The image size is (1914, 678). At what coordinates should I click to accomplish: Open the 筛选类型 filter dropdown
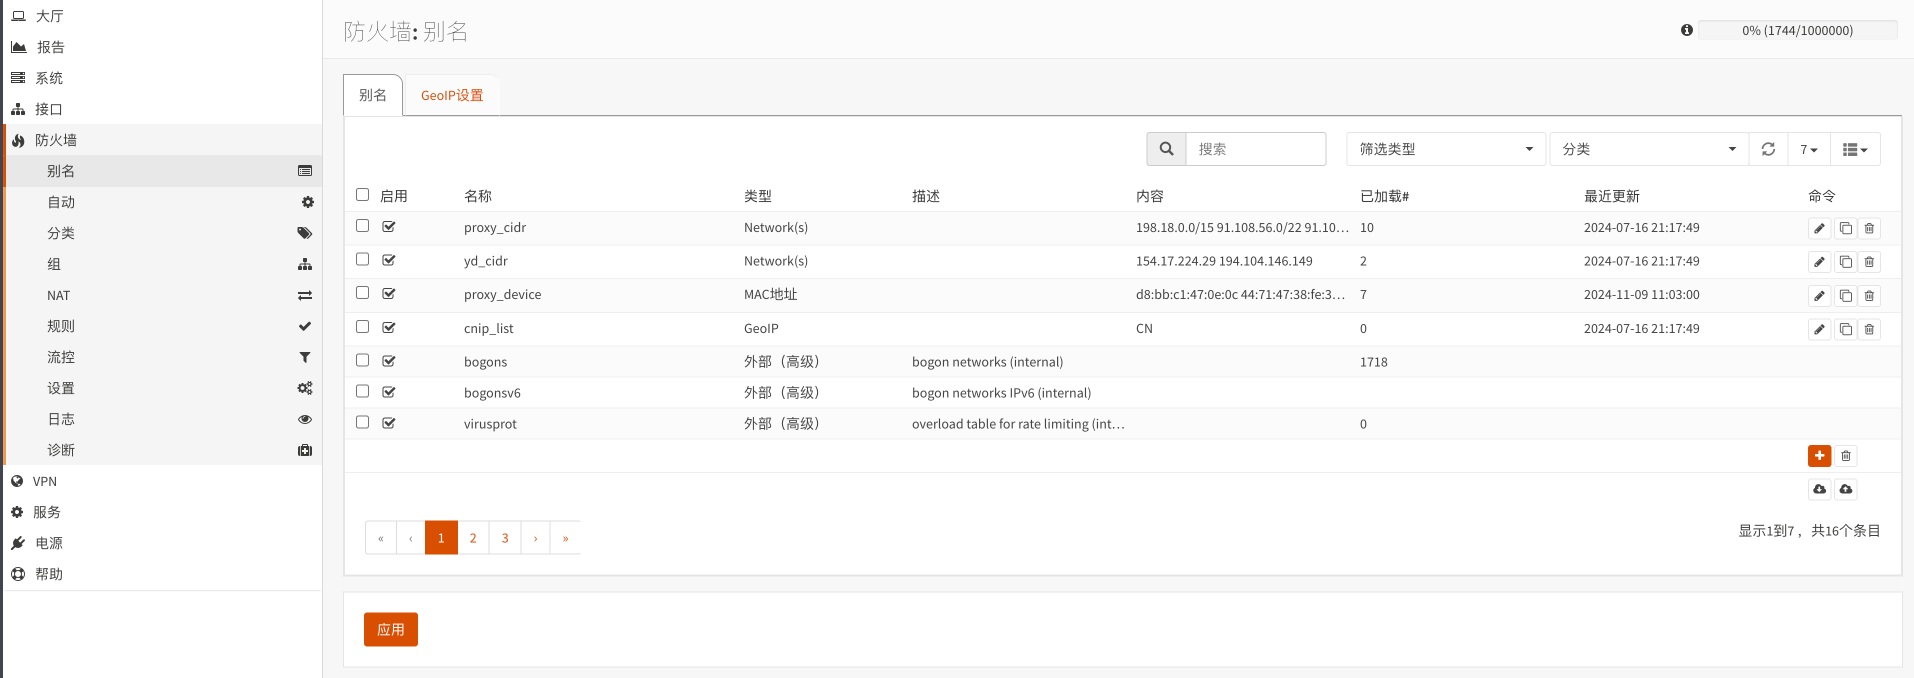(1446, 149)
